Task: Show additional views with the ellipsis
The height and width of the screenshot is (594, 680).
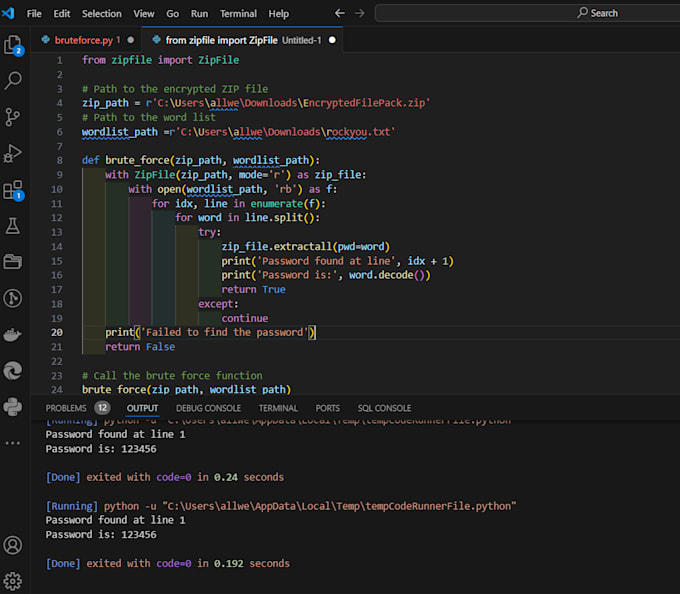Action: click(13, 441)
